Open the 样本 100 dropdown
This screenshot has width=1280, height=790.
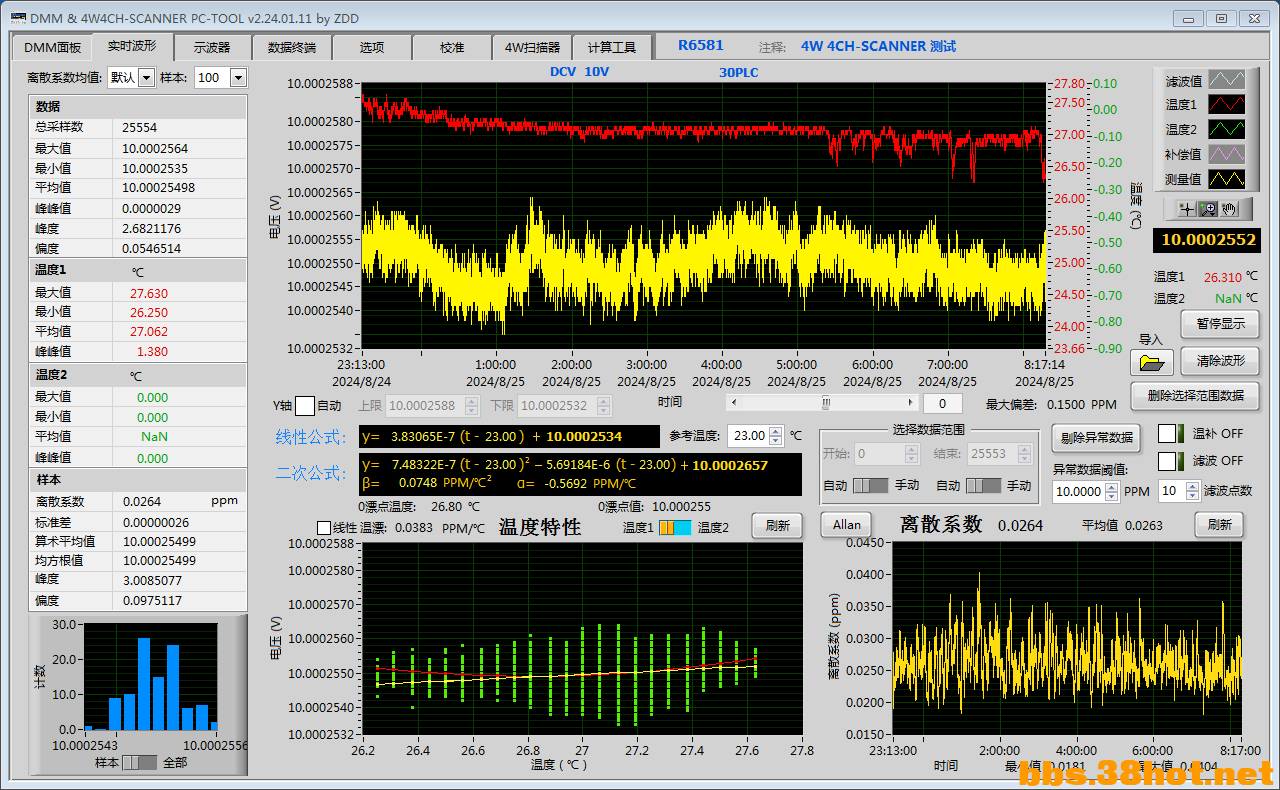[238, 77]
